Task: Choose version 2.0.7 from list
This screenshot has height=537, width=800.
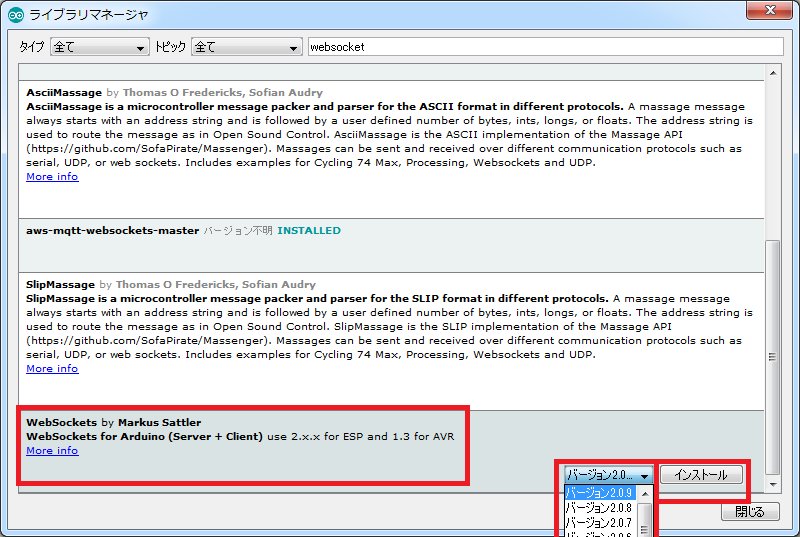Action: pyautogui.click(x=600, y=522)
